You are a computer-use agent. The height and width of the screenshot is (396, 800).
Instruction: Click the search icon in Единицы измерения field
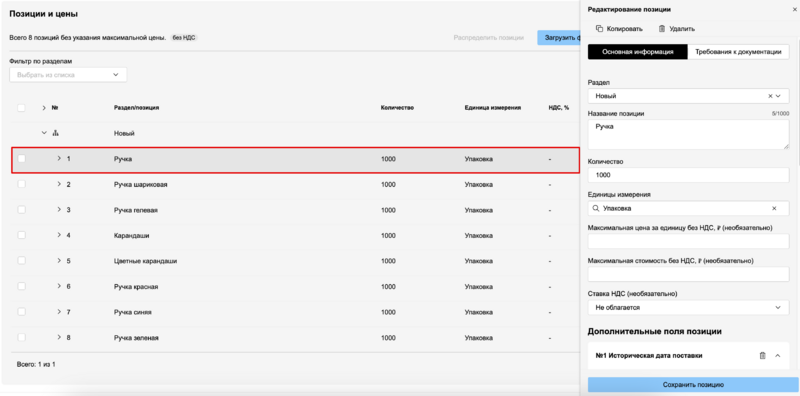pyautogui.click(x=595, y=208)
